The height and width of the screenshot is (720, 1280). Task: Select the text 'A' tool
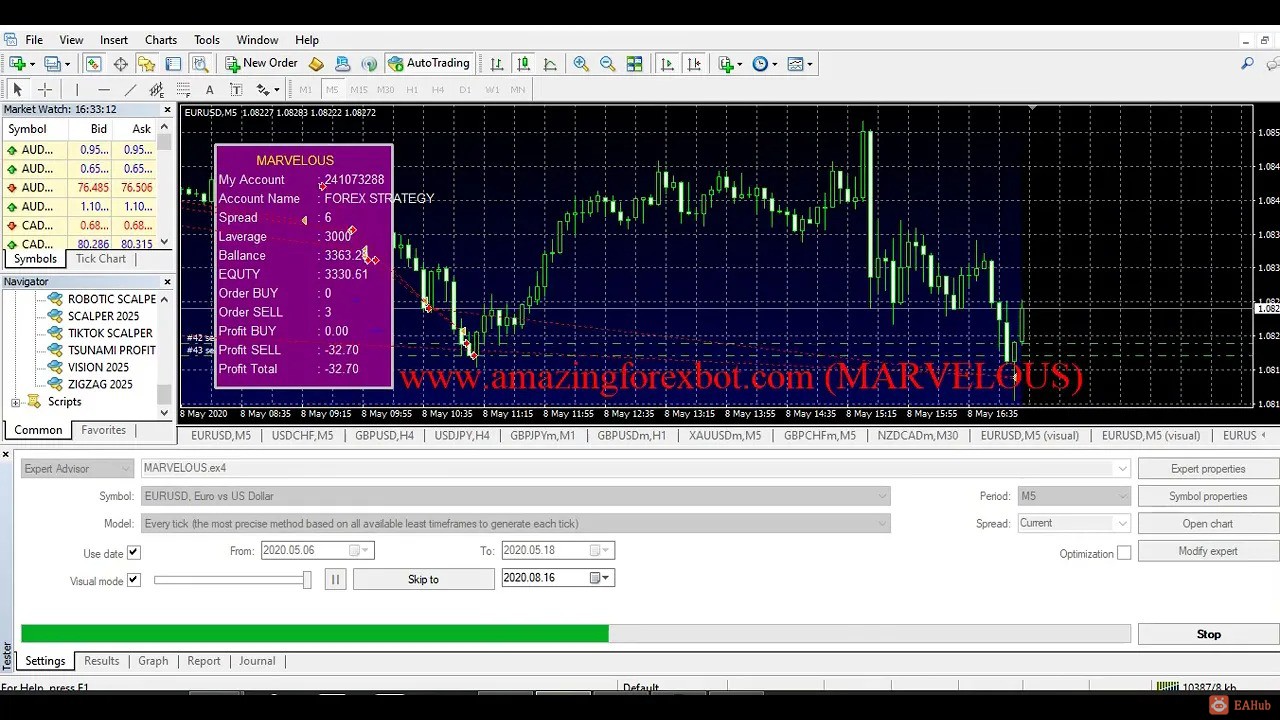coord(210,90)
